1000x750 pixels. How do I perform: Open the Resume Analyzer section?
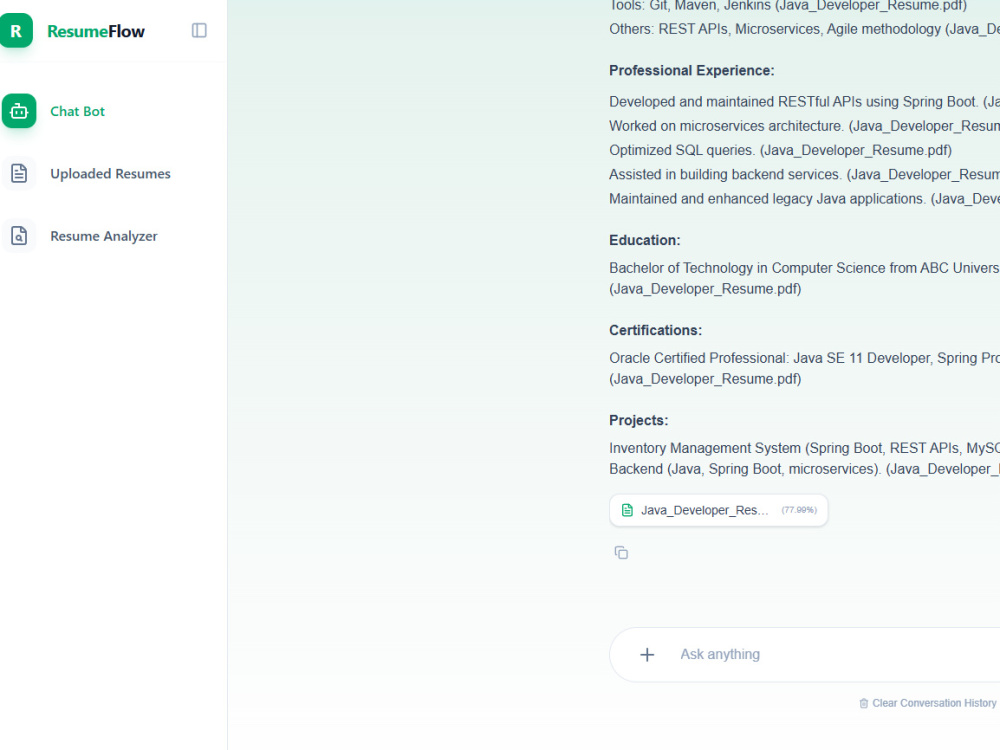coord(104,236)
